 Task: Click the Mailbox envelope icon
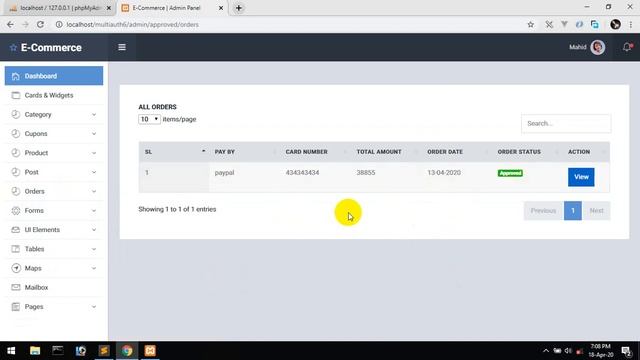[x=16, y=287]
